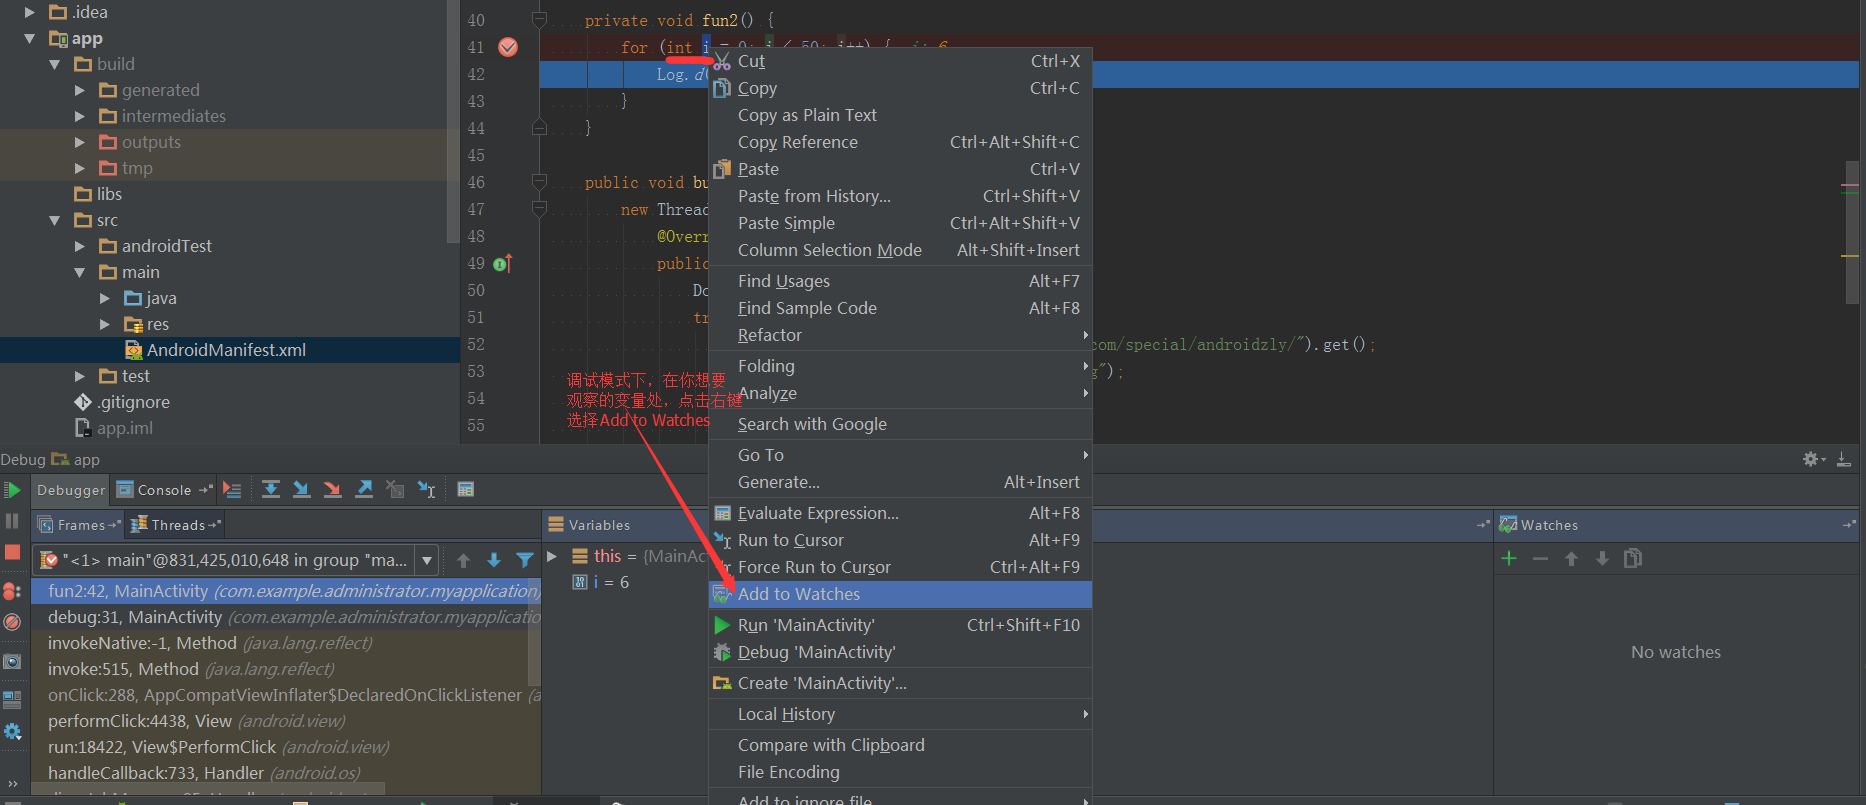Screen dimensions: 1866x805
Task: Expand 'this' variable in Variables panel
Action: [x=551, y=556]
